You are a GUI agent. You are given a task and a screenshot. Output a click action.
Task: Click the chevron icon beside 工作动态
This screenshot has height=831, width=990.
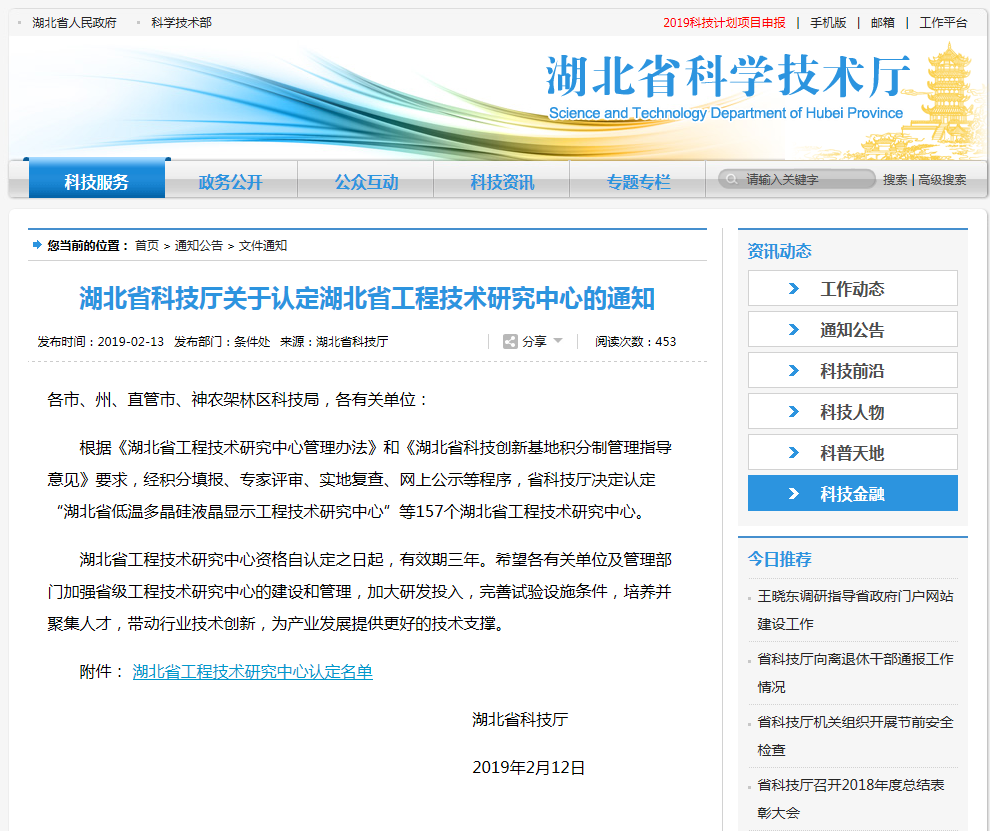[794, 289]
